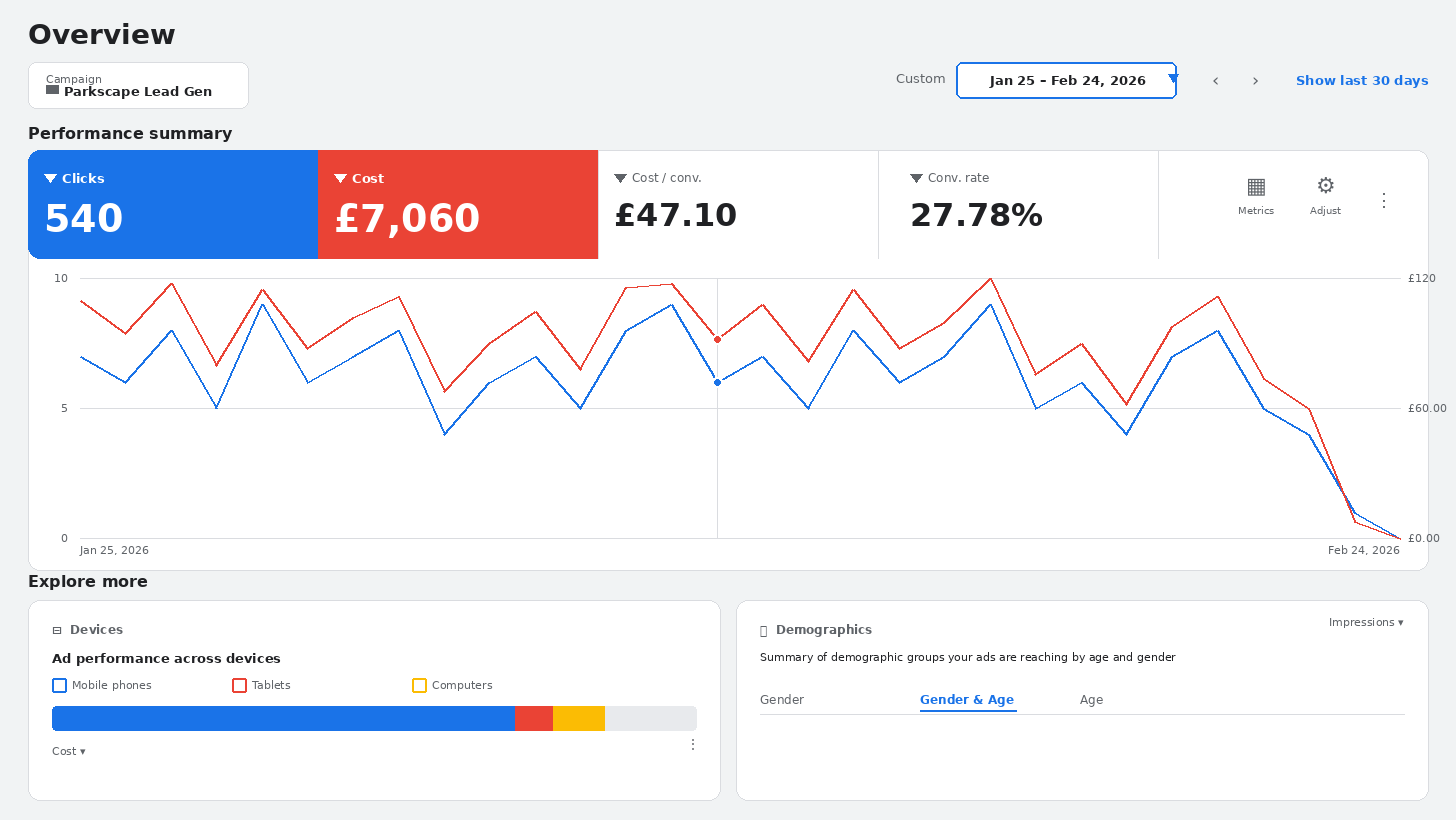
Task: Toggle the Tablets legend checkbox
Action: 239,686
